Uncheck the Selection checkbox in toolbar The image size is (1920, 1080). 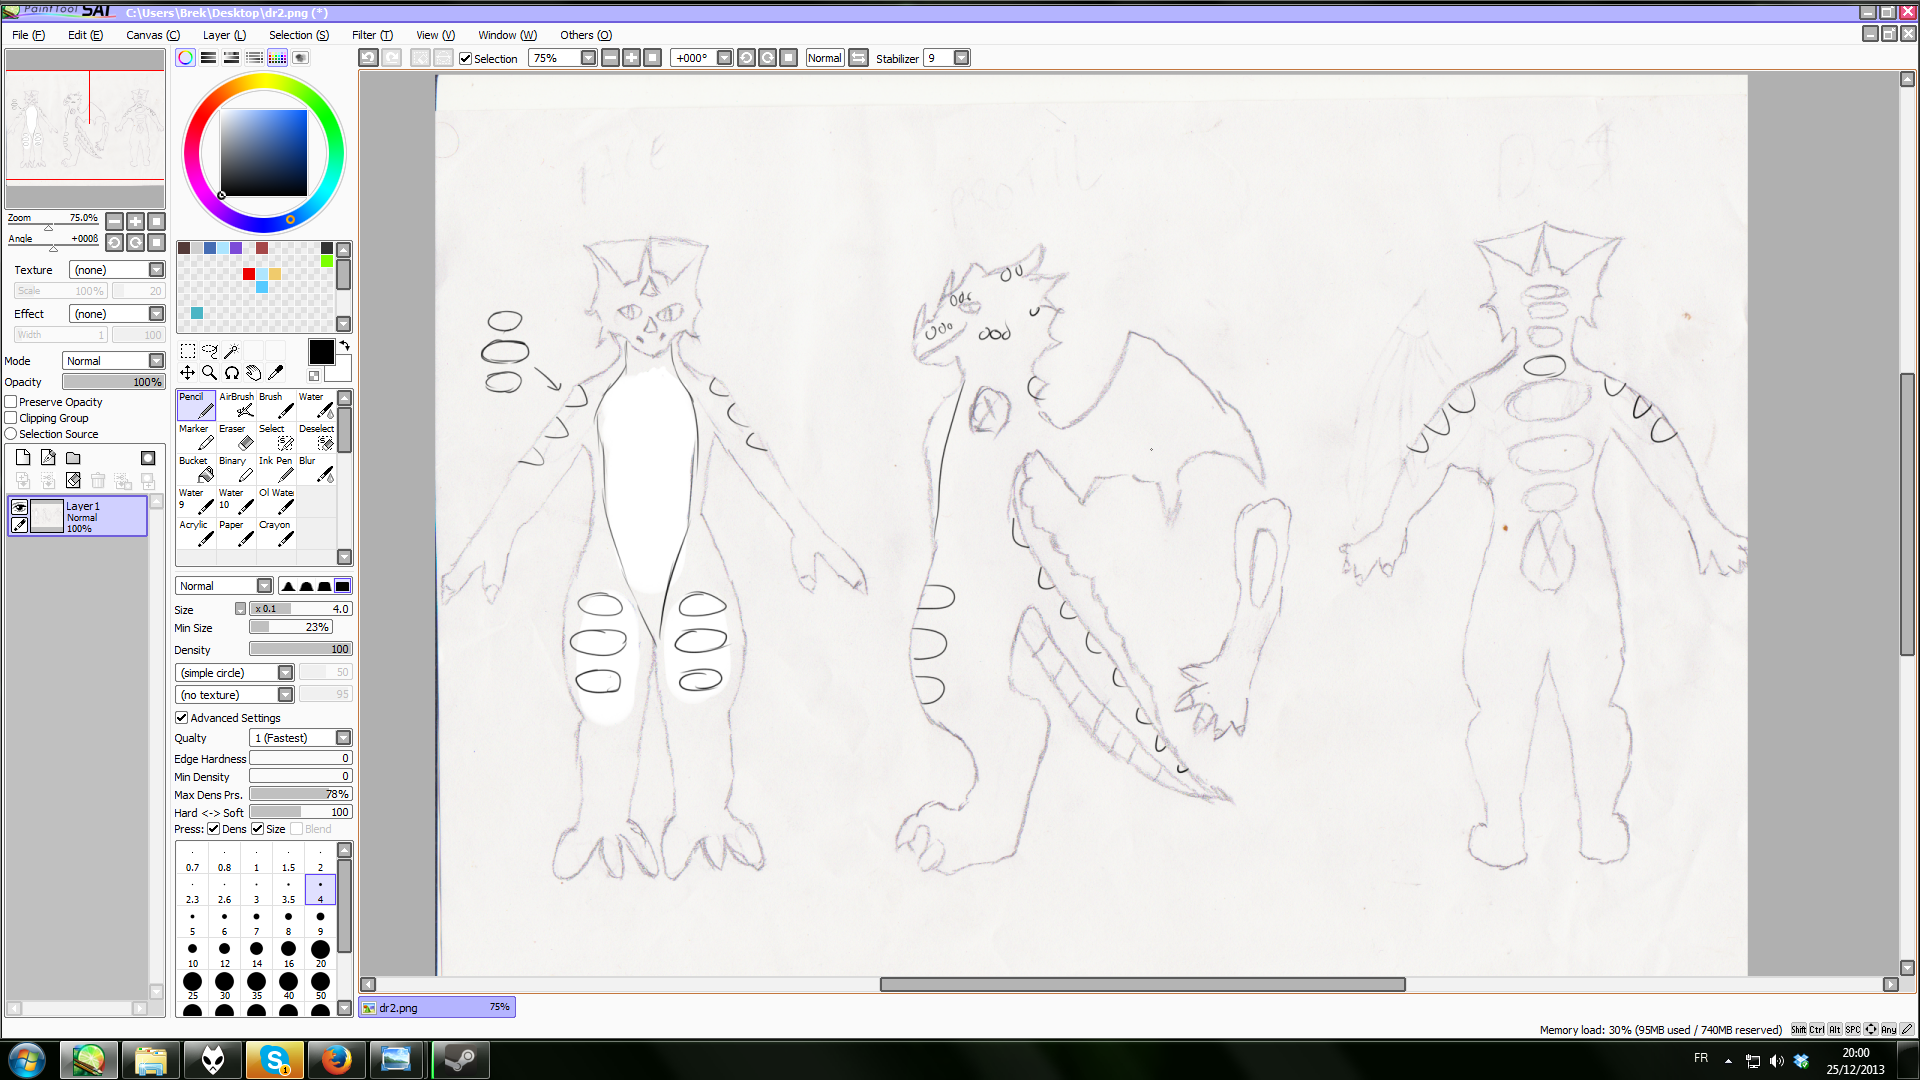466,58
